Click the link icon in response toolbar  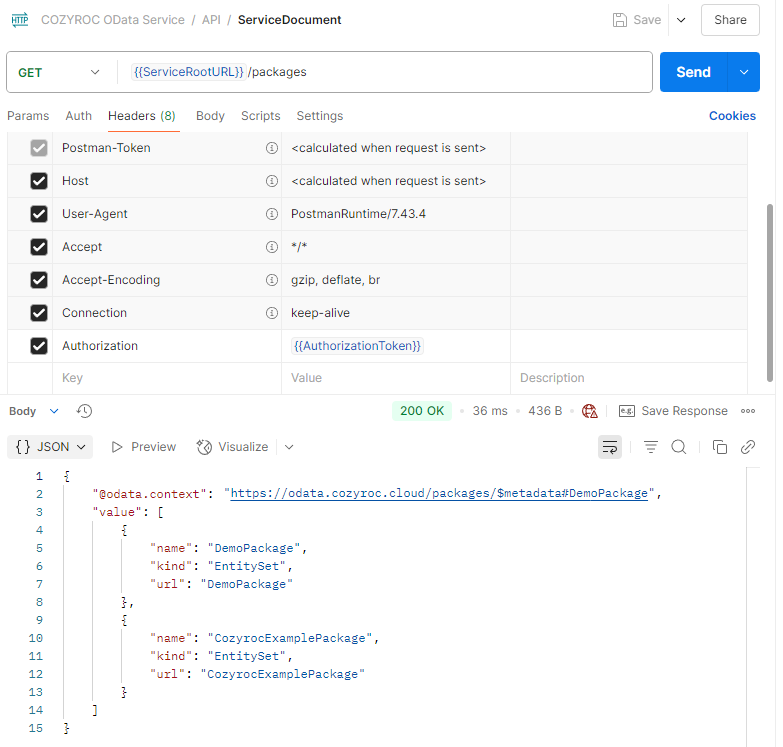point(747,447)
